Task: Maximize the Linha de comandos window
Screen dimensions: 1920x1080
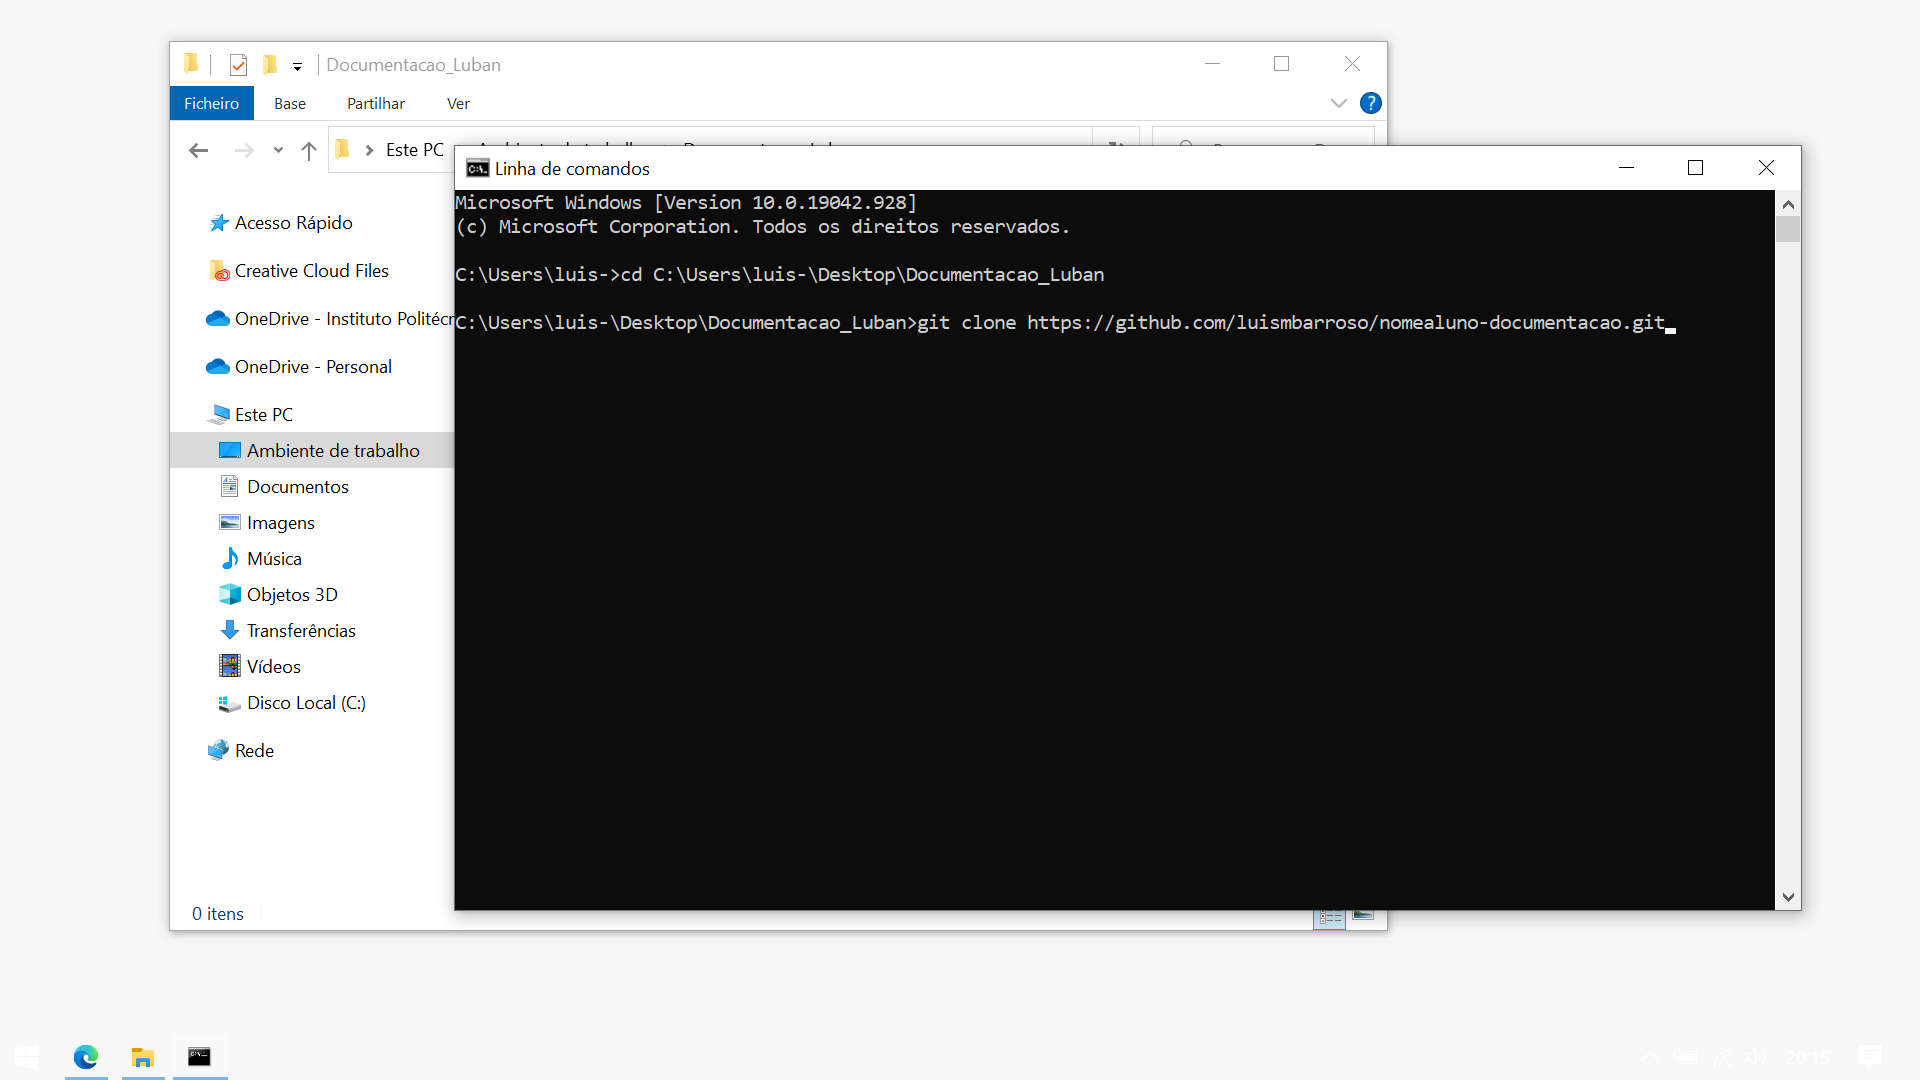Action: click(1695, 168)
